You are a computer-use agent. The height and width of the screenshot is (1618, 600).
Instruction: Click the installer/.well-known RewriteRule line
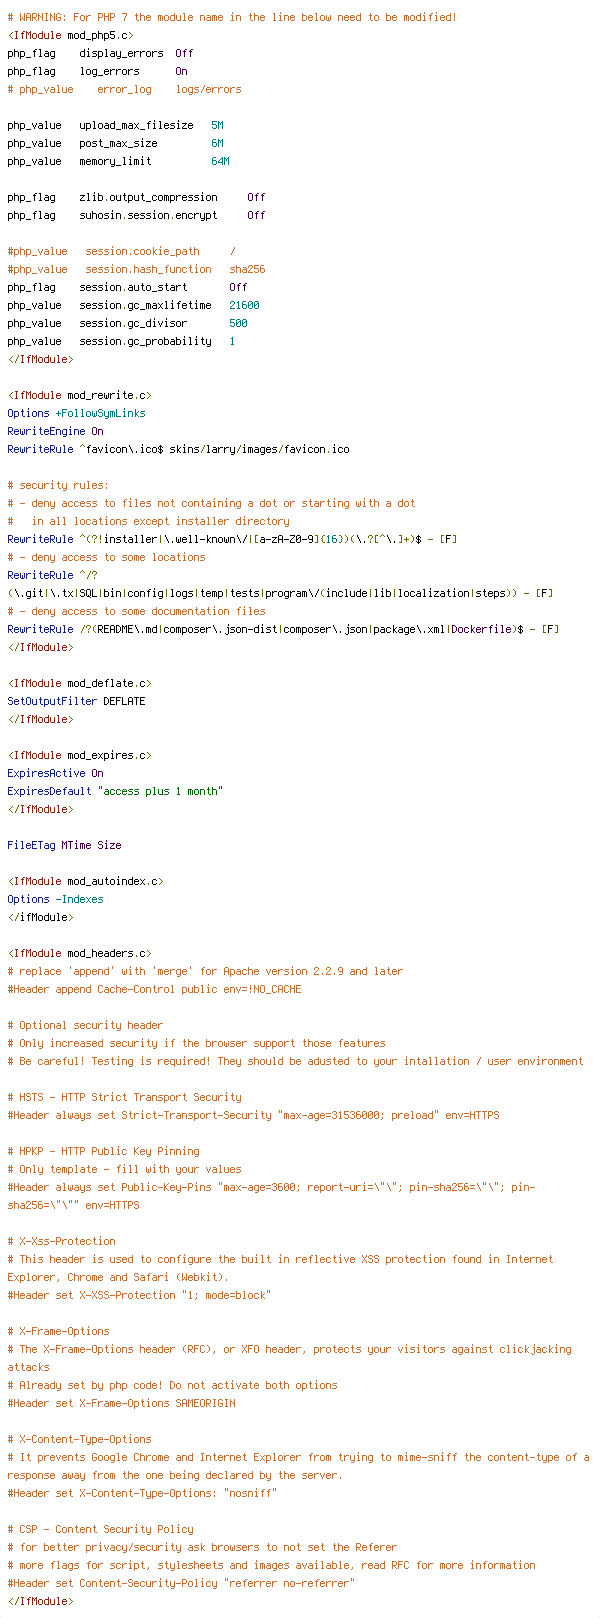(x=232, y=539)
